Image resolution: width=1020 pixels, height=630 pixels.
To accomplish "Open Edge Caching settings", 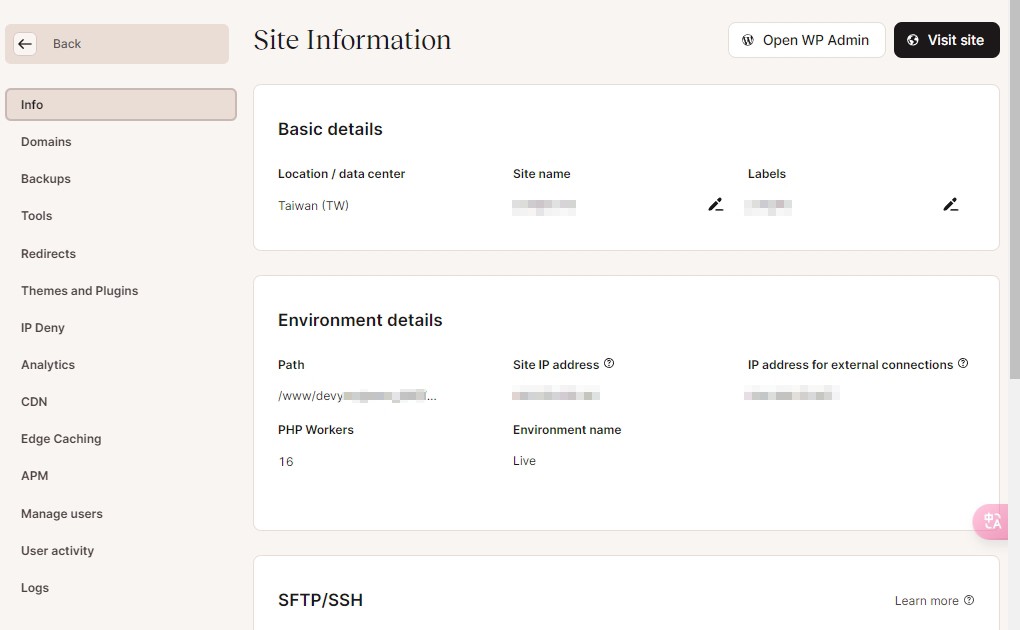I will click(61, 439).
